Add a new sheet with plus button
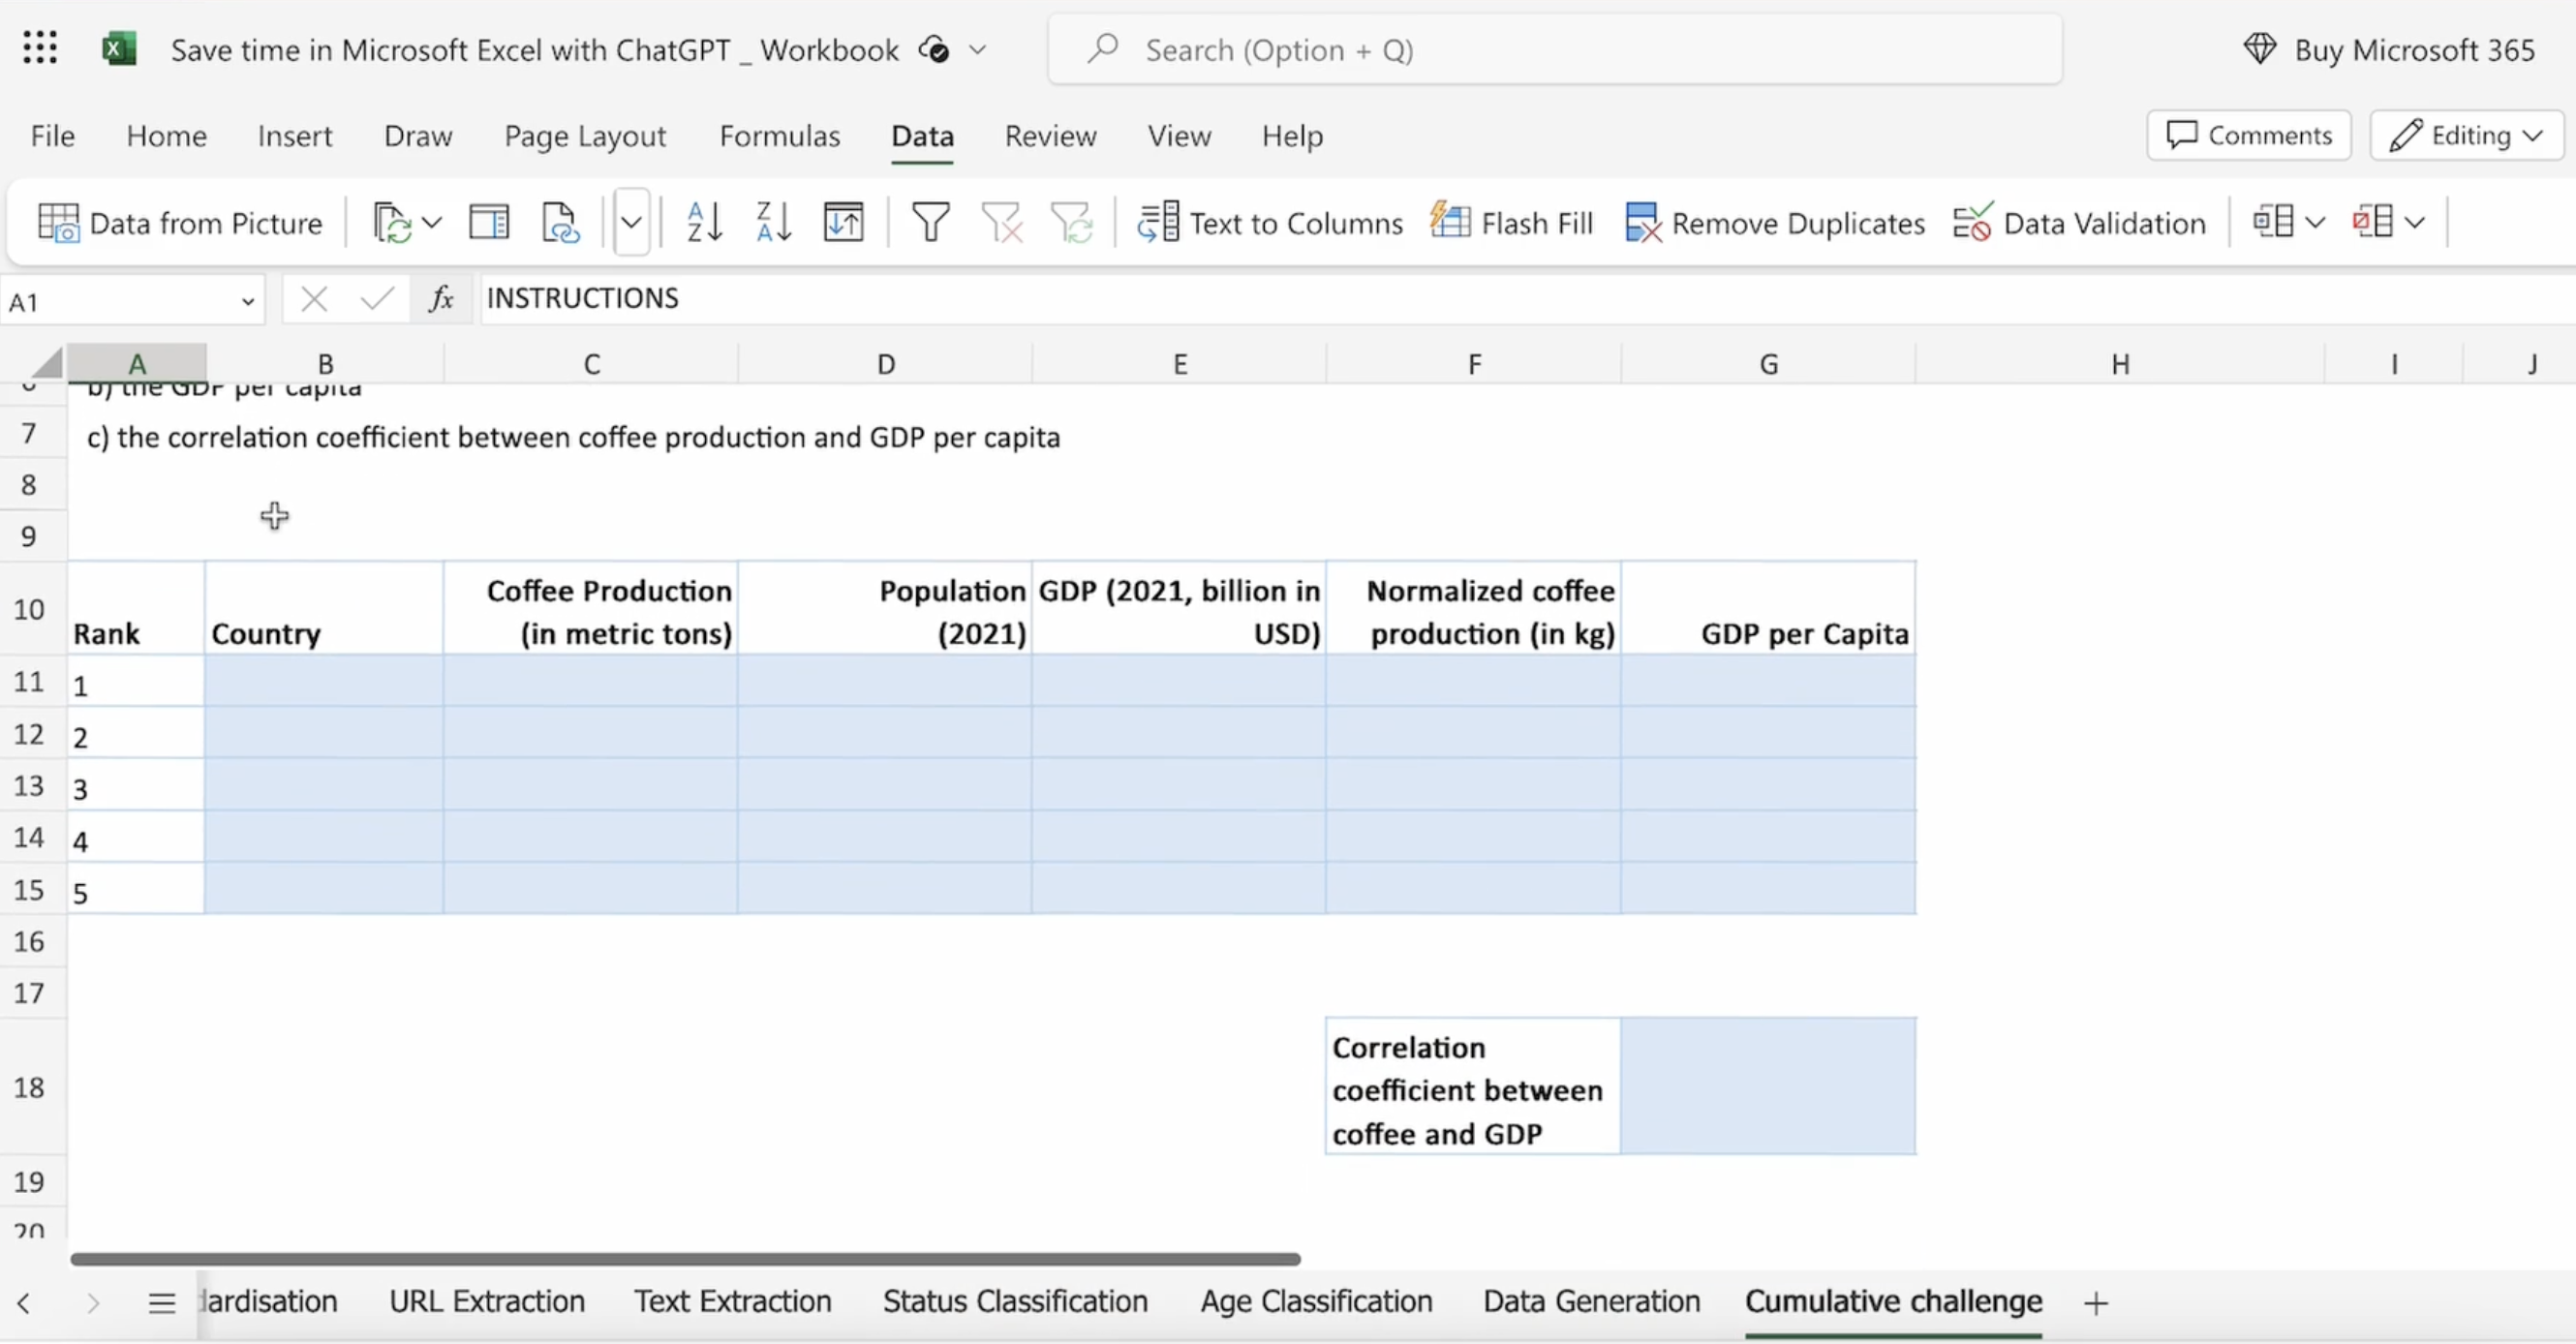This screenshot has height=1344, width=2576. coord(2096,1303)
